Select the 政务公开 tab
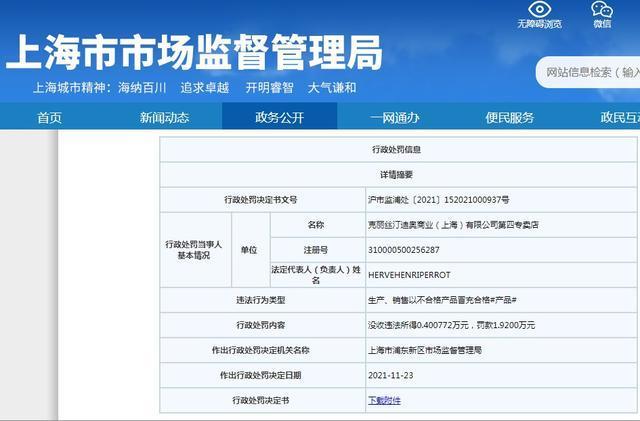The width and height of the screenshot is (640, 421). 280,116
